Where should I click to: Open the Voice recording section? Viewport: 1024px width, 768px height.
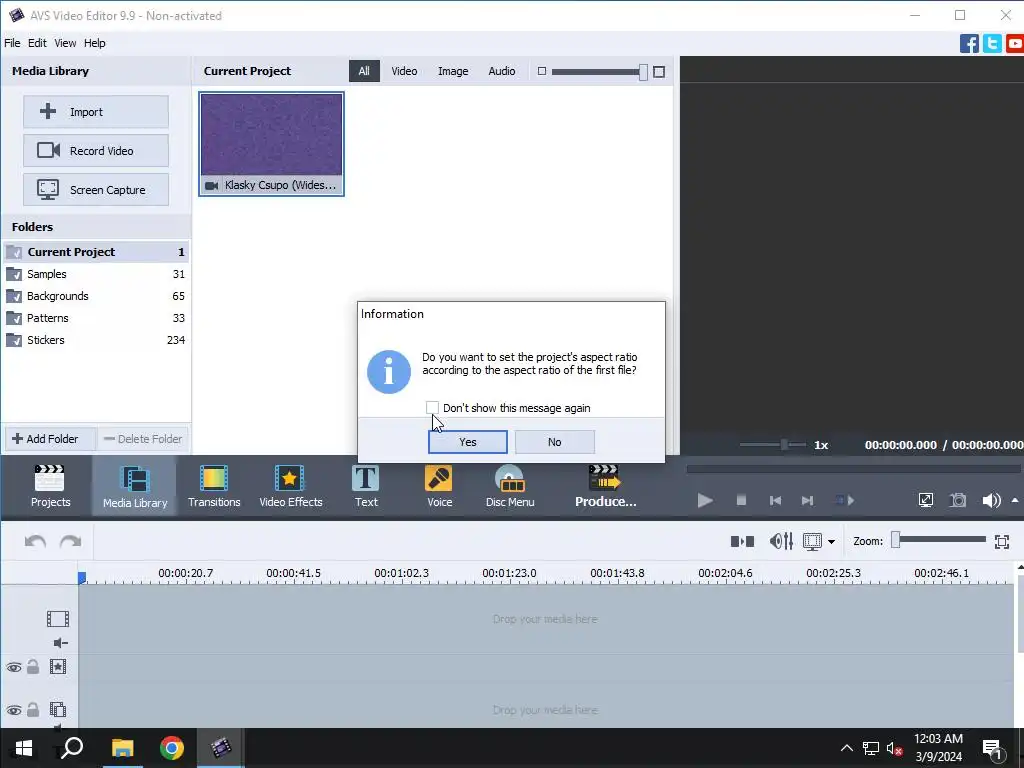[439, 486]
